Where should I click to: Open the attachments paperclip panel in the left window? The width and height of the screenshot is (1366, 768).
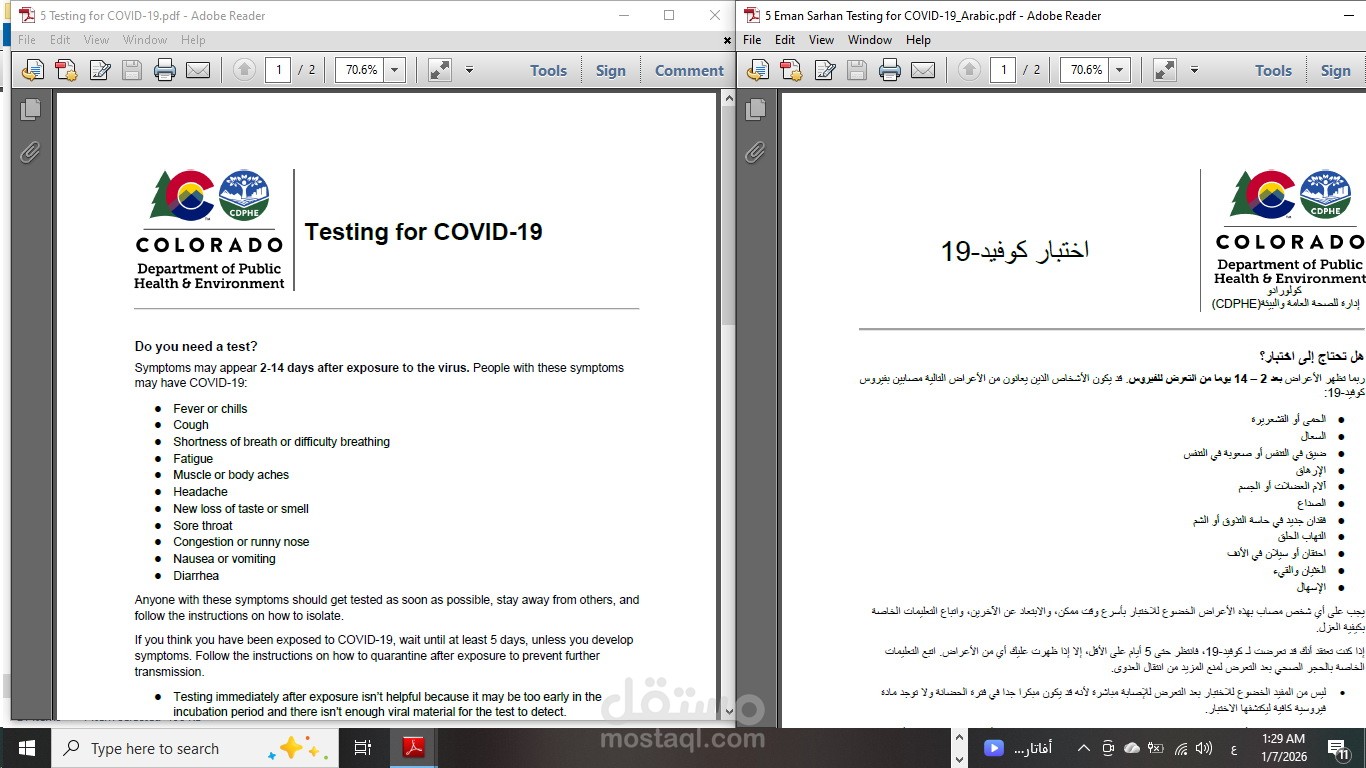[31, 152]
